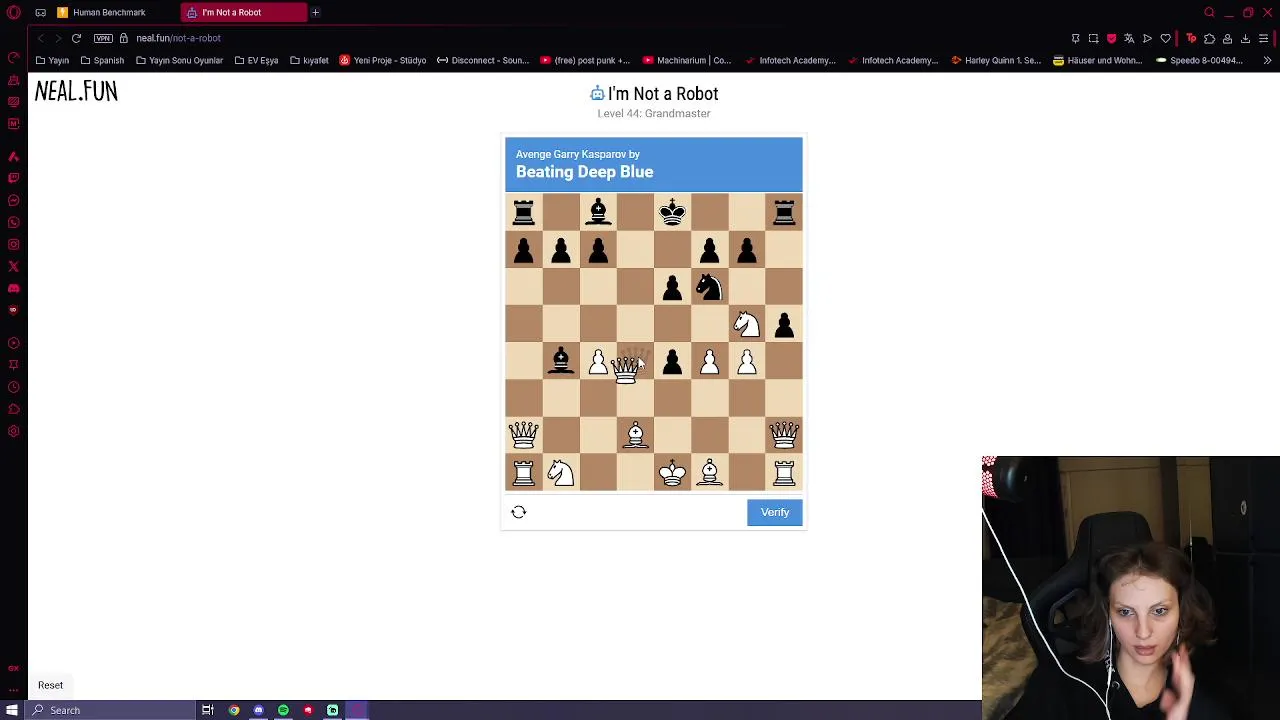Click the refresh puzzle icon below the board

pyautogui.click(x=518, y=512)
